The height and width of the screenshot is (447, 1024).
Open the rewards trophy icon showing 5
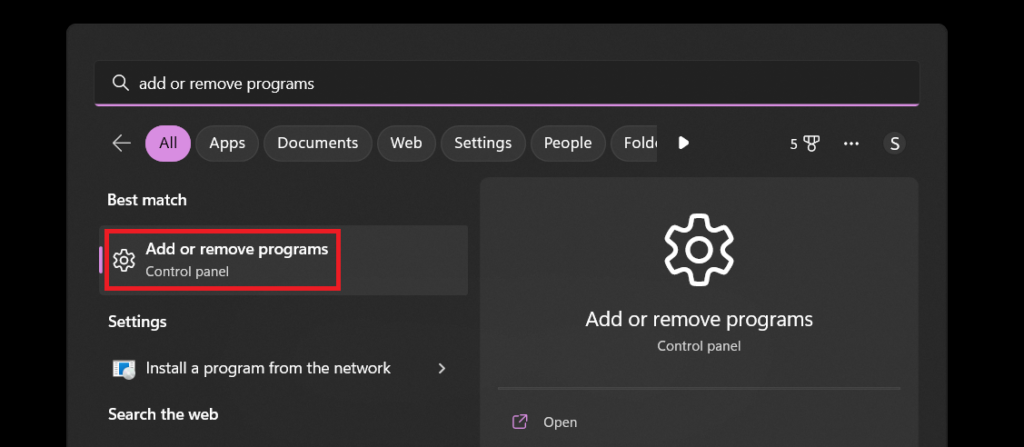pyautogui.click(x=805, y=143)
